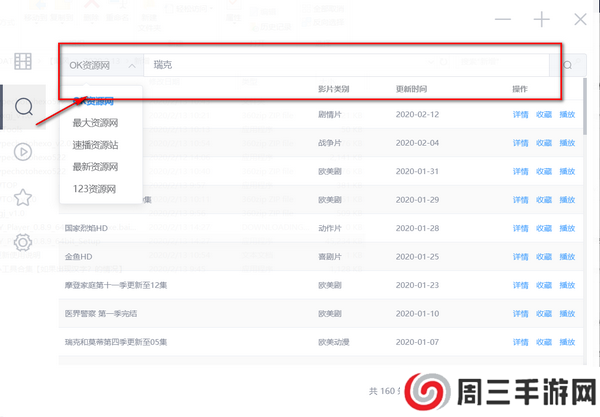Open the grid view sidebar icon
This screenshot has height=417, width=600.
coord(23,61)
